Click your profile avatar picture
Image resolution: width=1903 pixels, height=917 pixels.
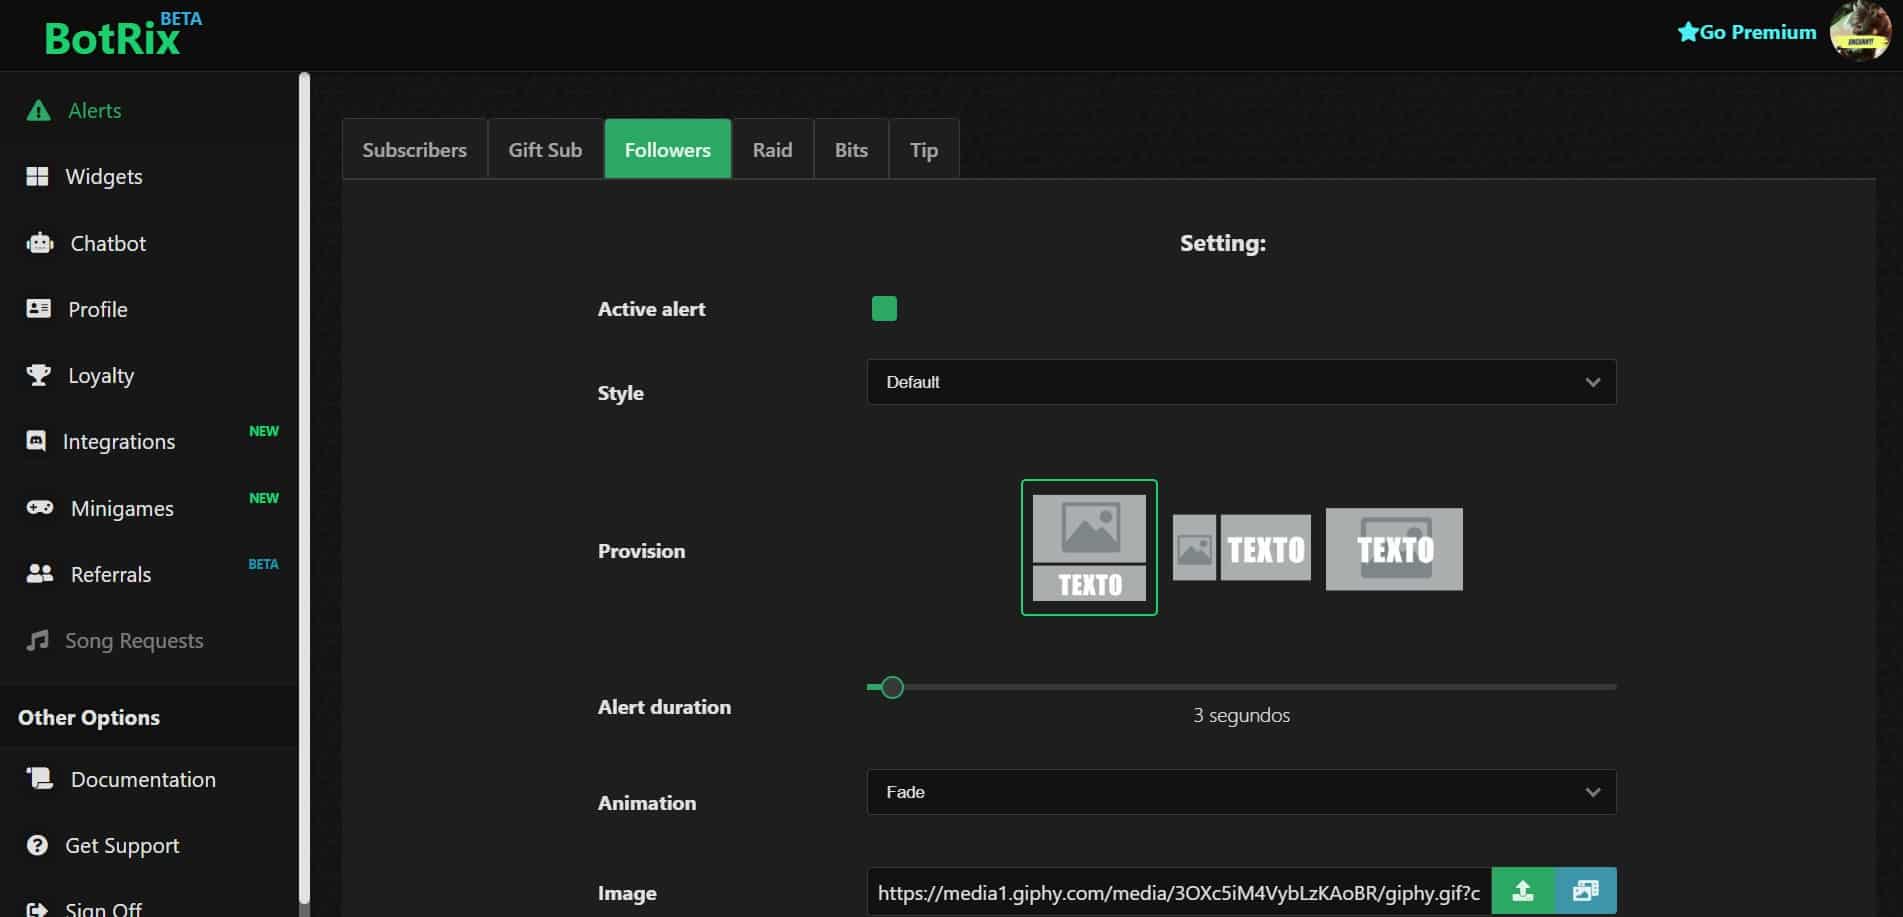tap(1859, 32)
